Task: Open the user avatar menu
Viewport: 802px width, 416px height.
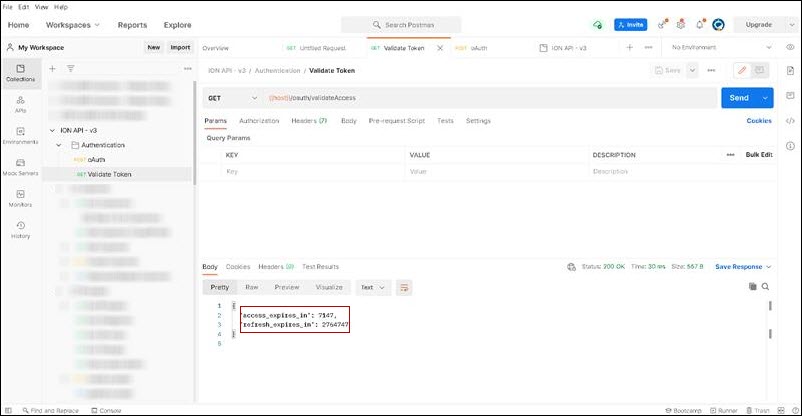Action: 718,25
